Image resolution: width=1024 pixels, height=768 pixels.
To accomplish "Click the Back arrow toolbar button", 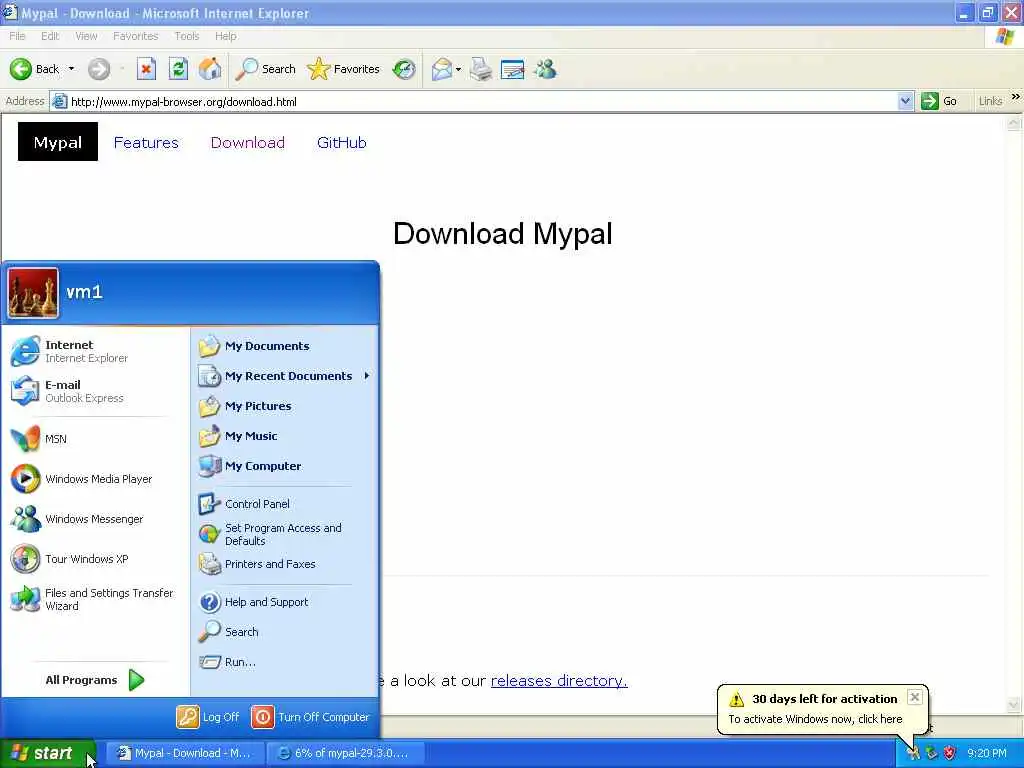I will (x=34, y=69).
